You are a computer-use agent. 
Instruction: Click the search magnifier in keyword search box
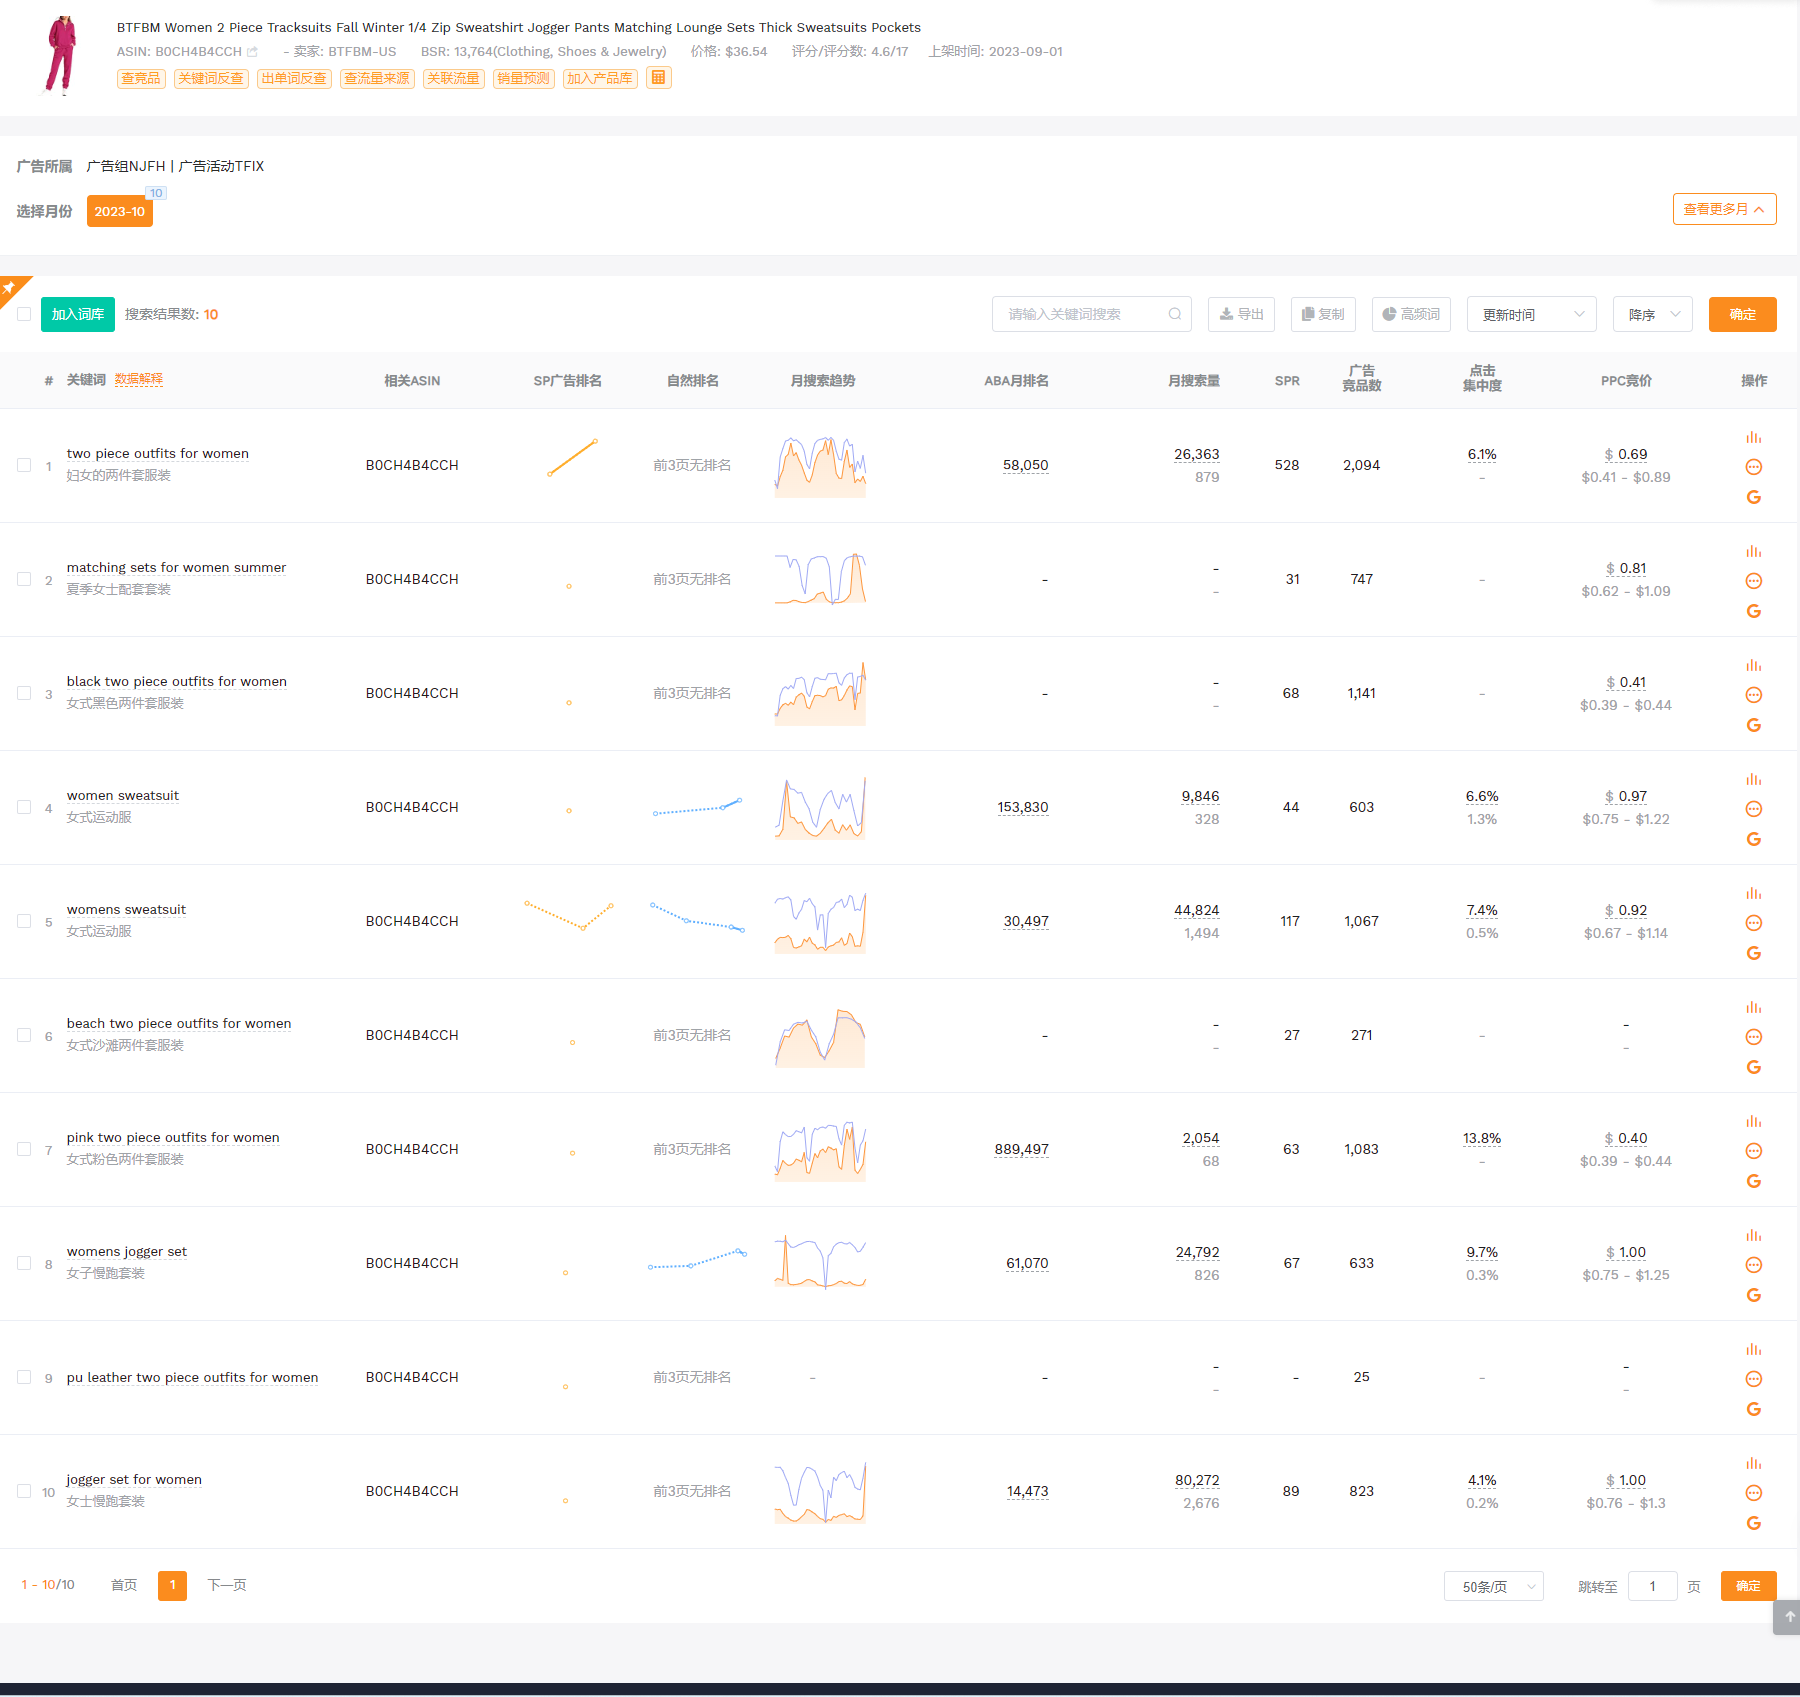(x=1175, y=314)
